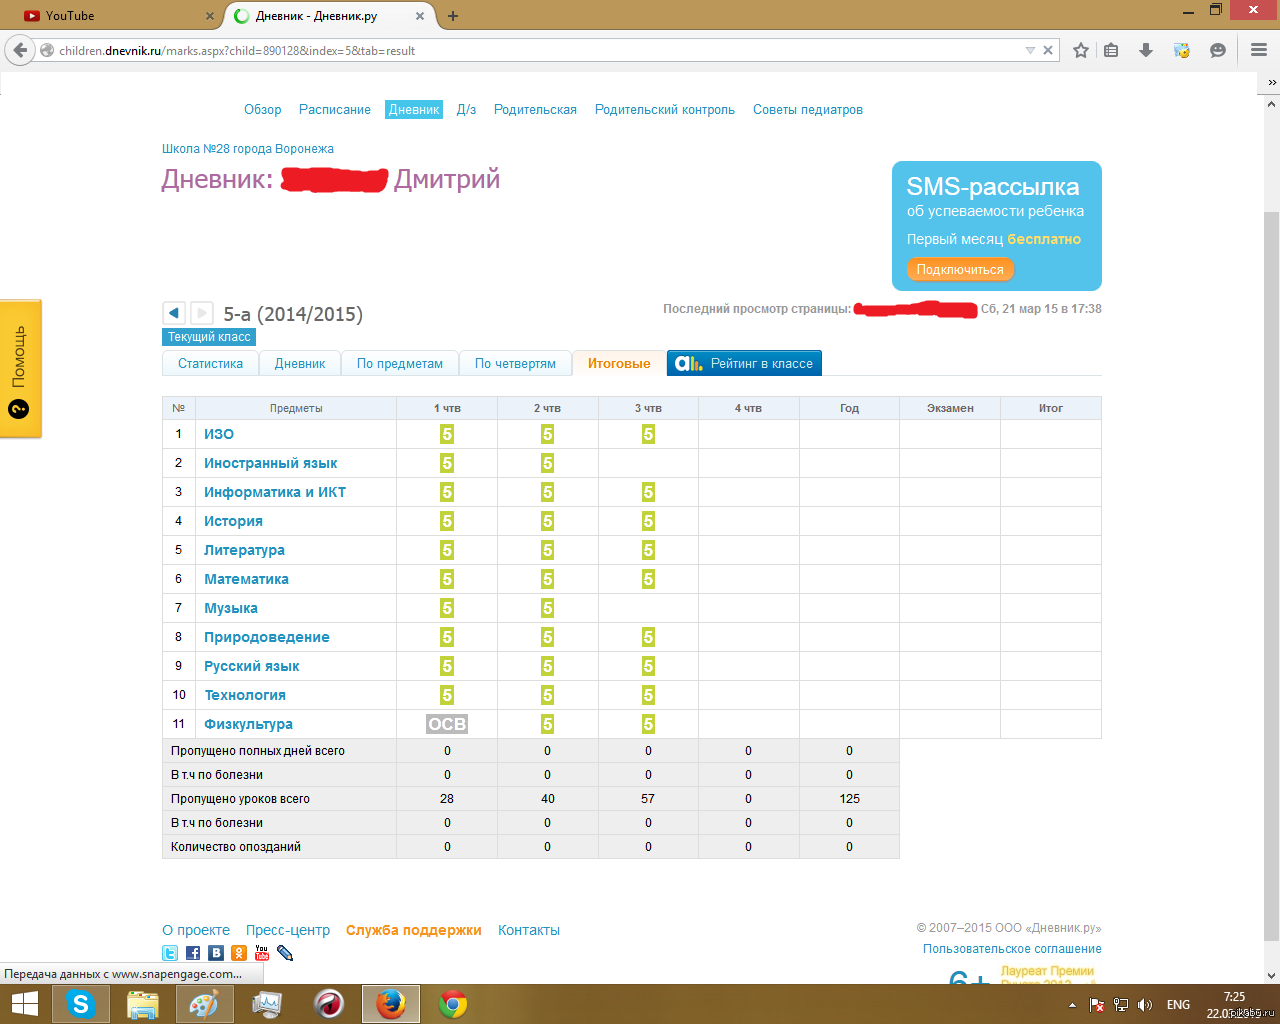Show hidden system tray icons
The height and width of the screenshot is (1024, 1280).
tap(1072, 1005)
